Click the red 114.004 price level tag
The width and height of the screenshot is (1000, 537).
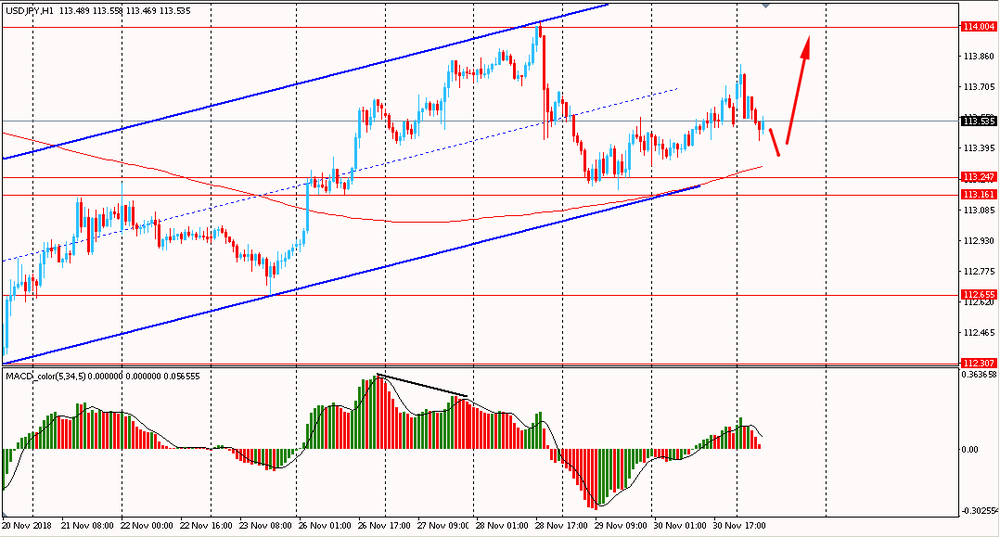coord(978,27)
